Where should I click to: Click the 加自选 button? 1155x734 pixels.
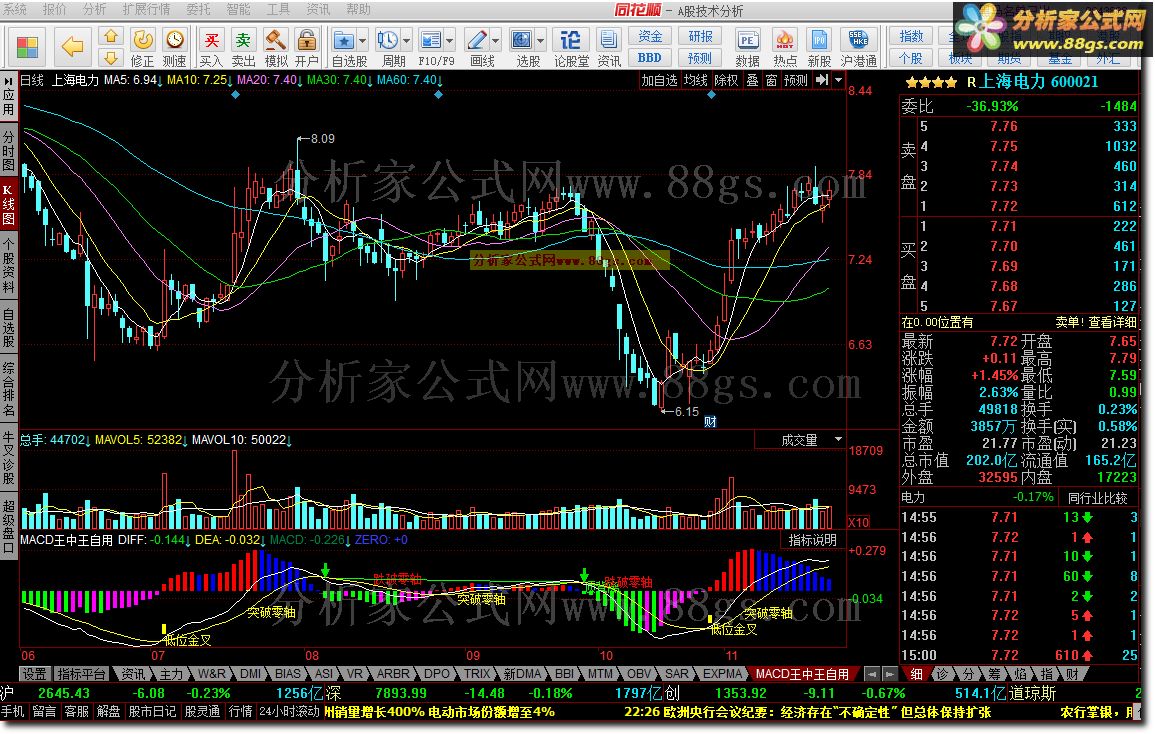point(659,80)
